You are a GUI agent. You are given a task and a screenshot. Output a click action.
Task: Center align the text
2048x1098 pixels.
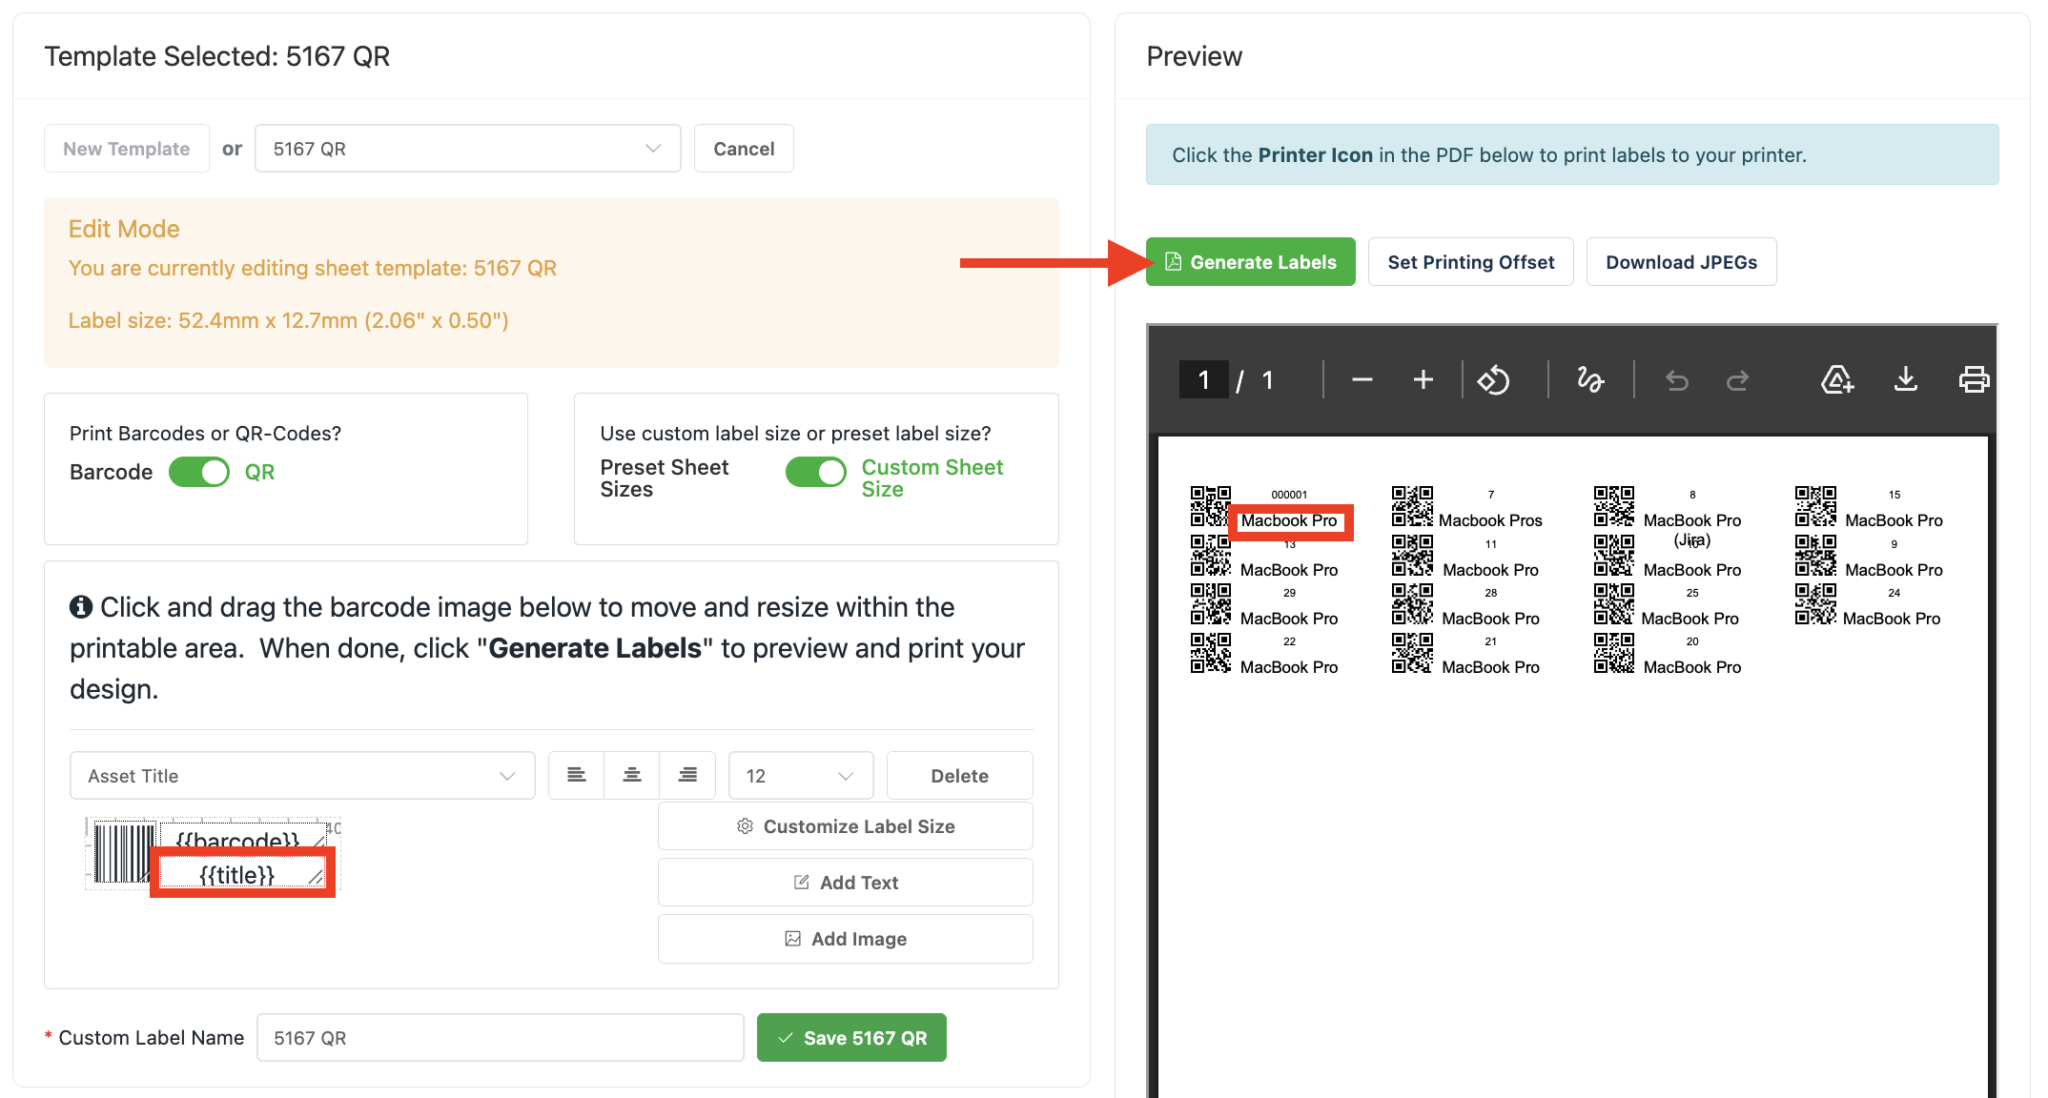point(632,775)
